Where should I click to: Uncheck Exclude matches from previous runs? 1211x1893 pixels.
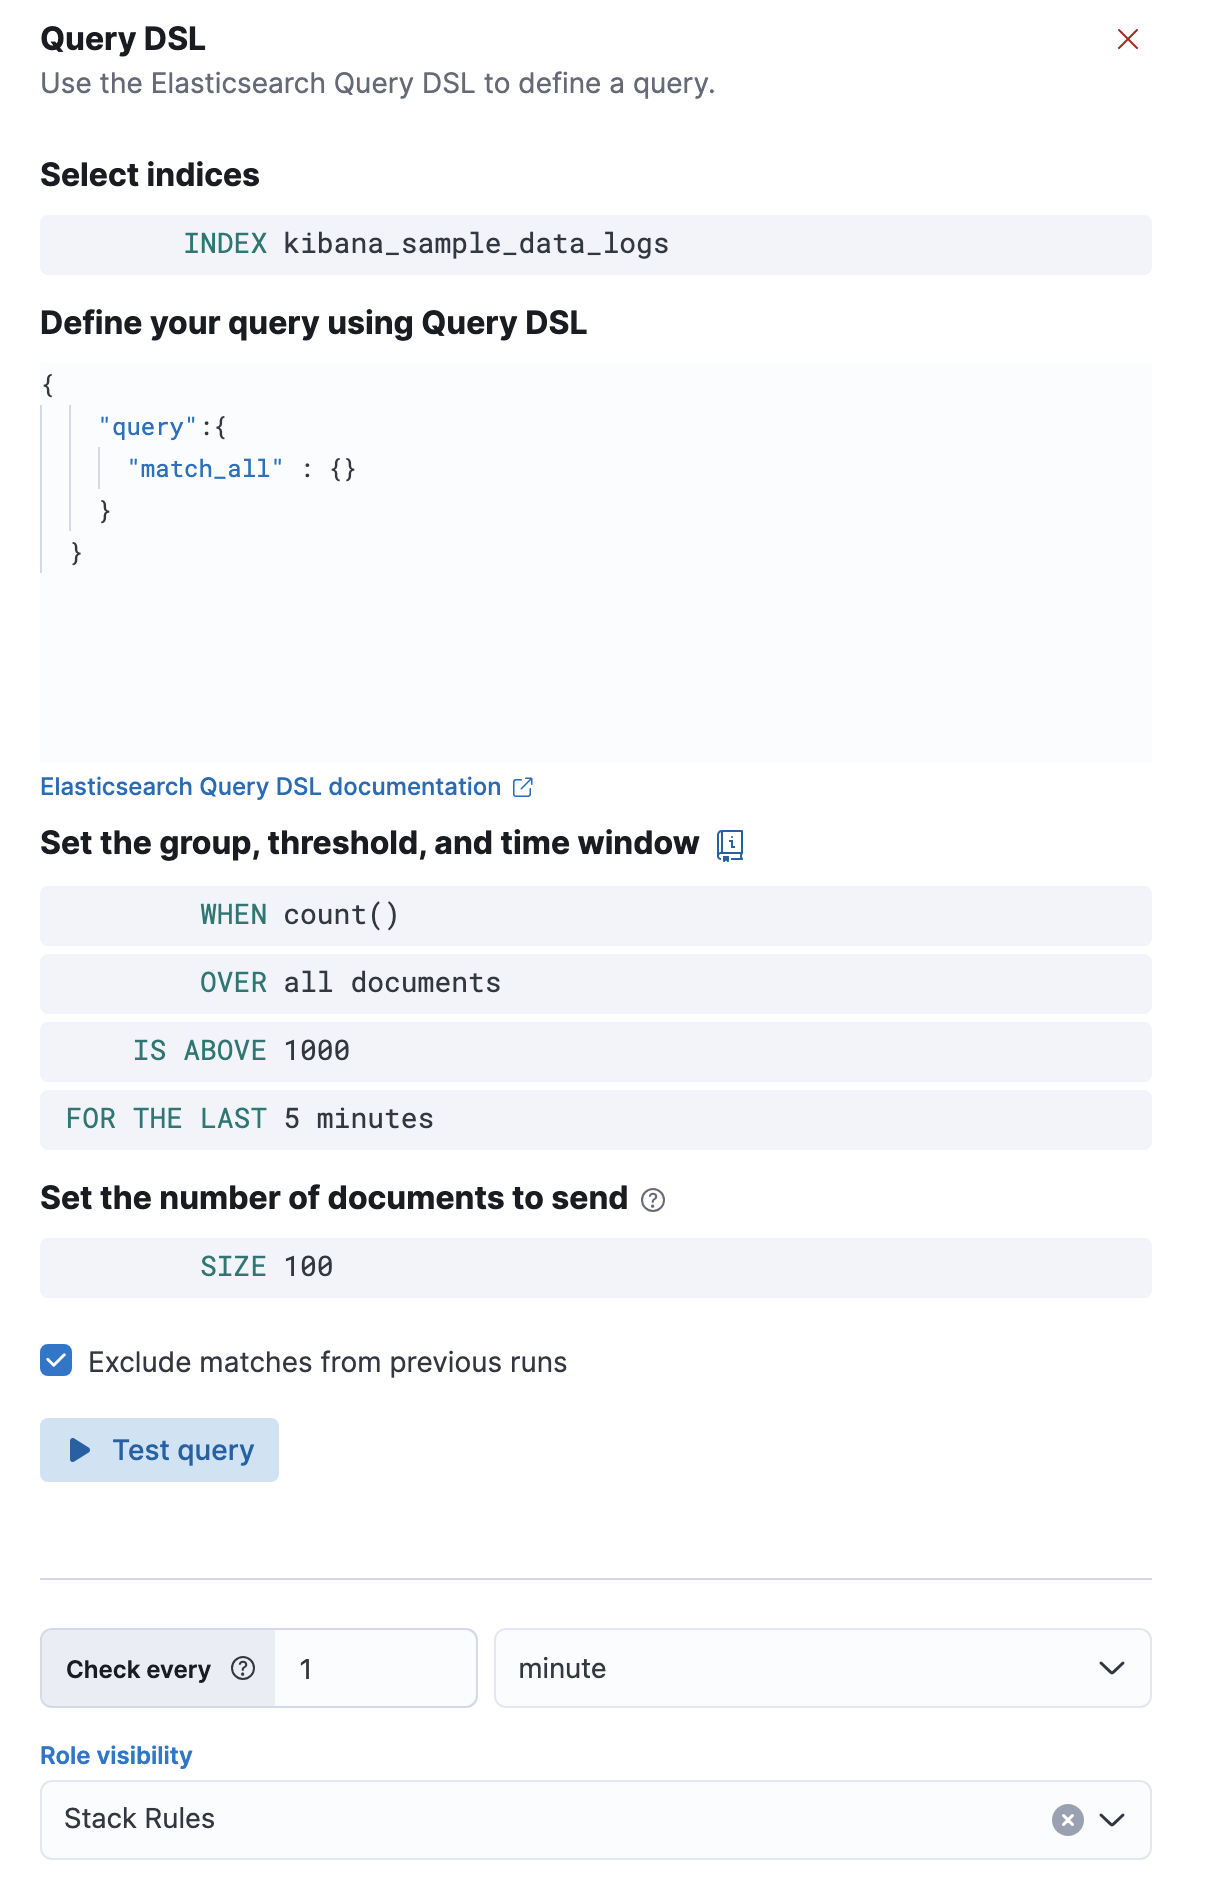click(x=56, y=1361)
